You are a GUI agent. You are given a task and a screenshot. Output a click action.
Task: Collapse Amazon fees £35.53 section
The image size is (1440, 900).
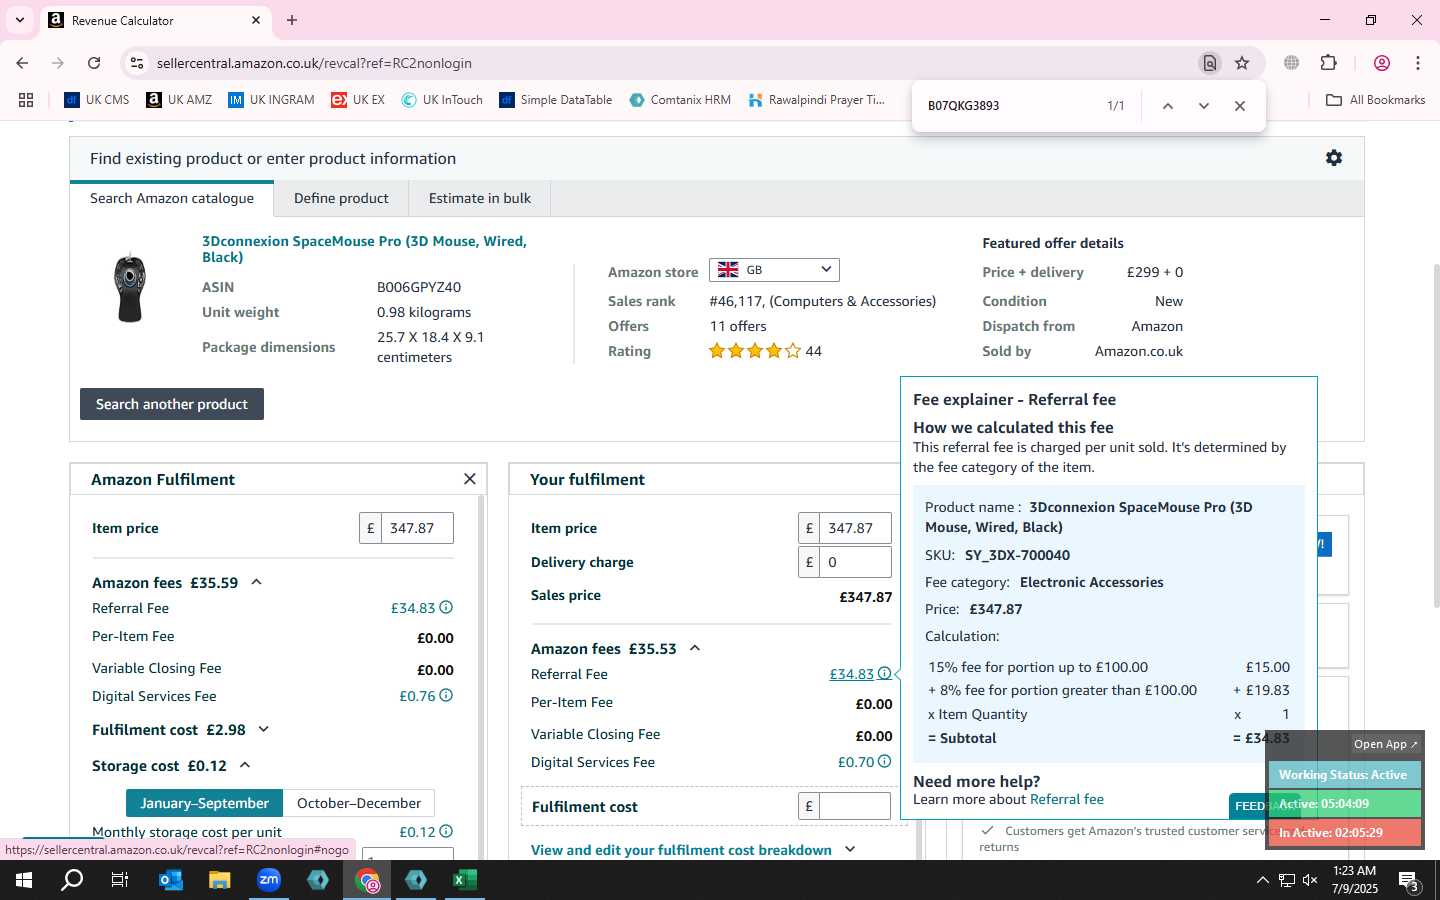[695, 648]
